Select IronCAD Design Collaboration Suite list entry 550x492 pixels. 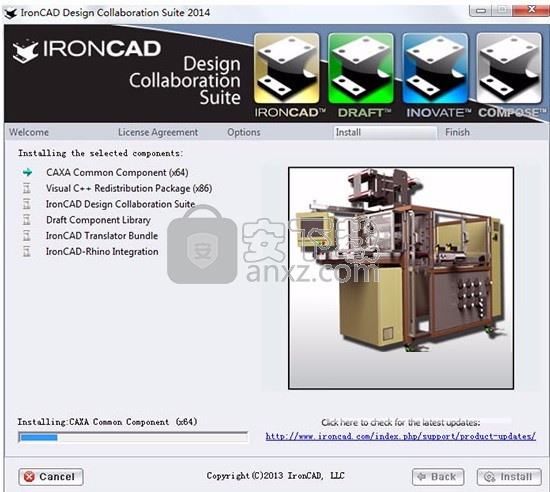120,204
